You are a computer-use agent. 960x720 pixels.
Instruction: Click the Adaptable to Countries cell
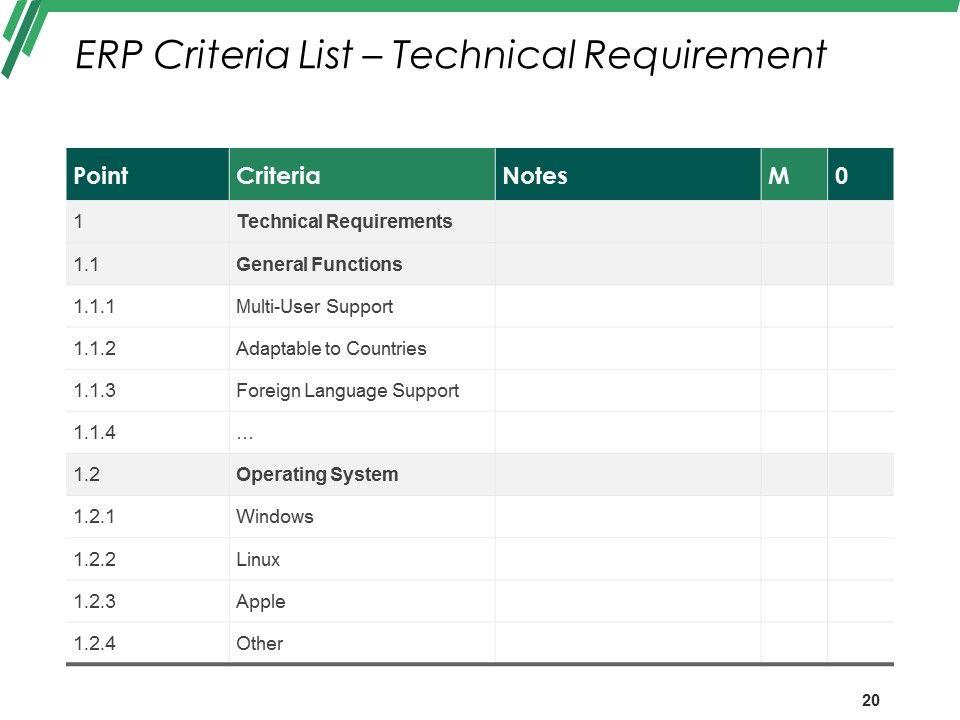click(331, 349)
